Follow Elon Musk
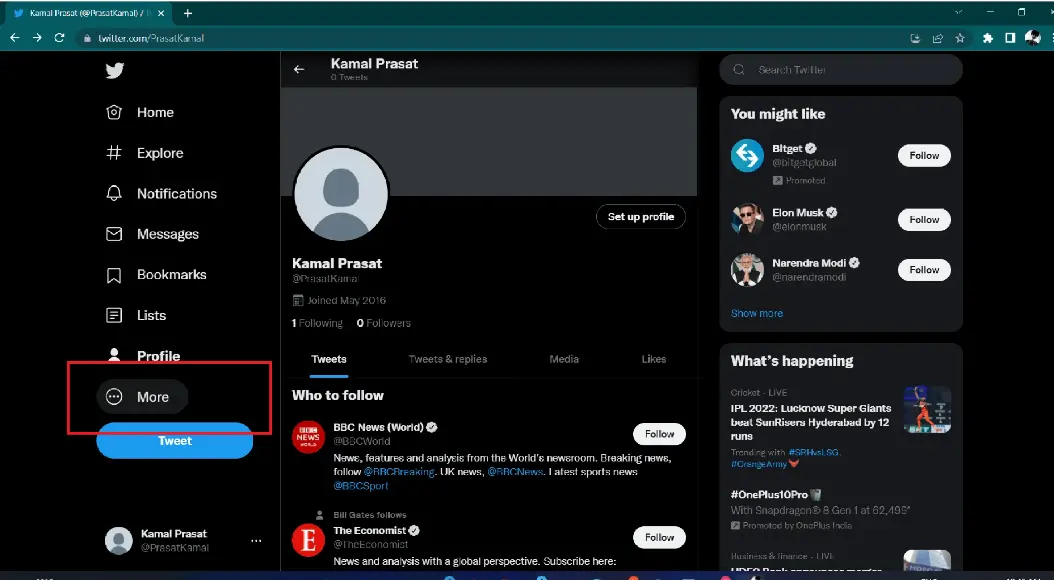This screenshot has width=1054, height=580. coord(924,220)
